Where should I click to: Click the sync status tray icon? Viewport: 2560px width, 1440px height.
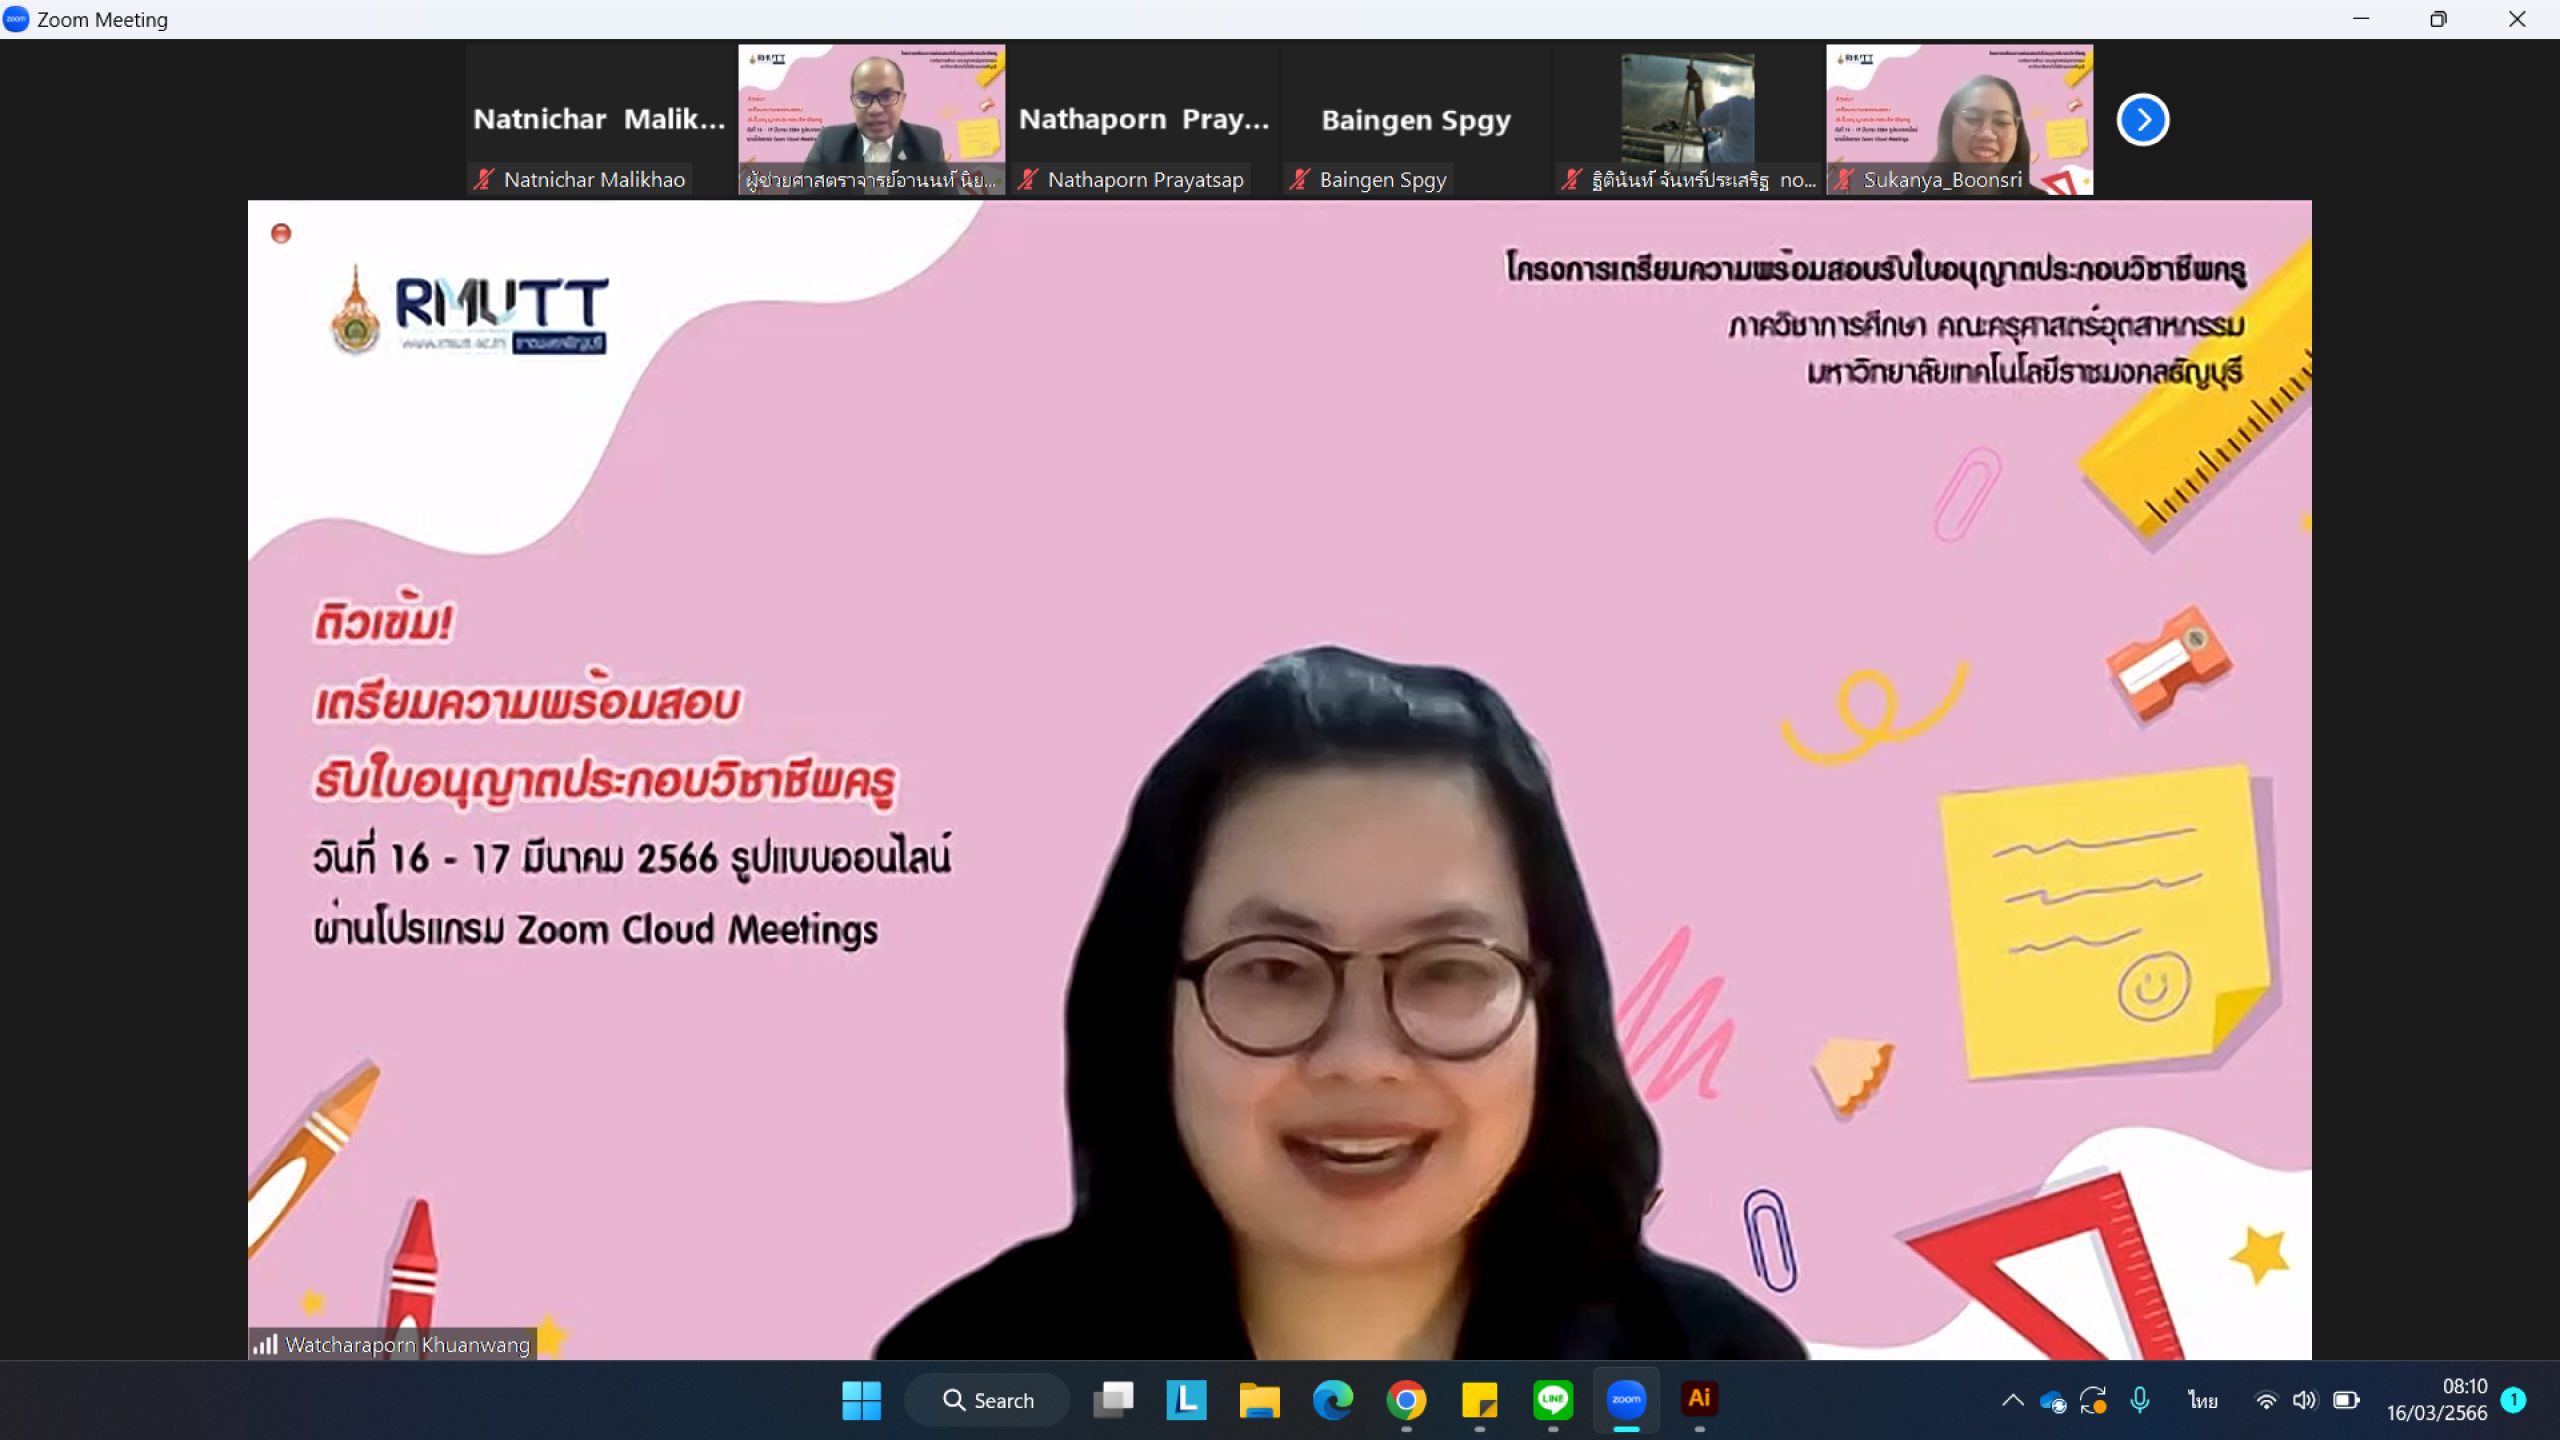(2094, 1400)
